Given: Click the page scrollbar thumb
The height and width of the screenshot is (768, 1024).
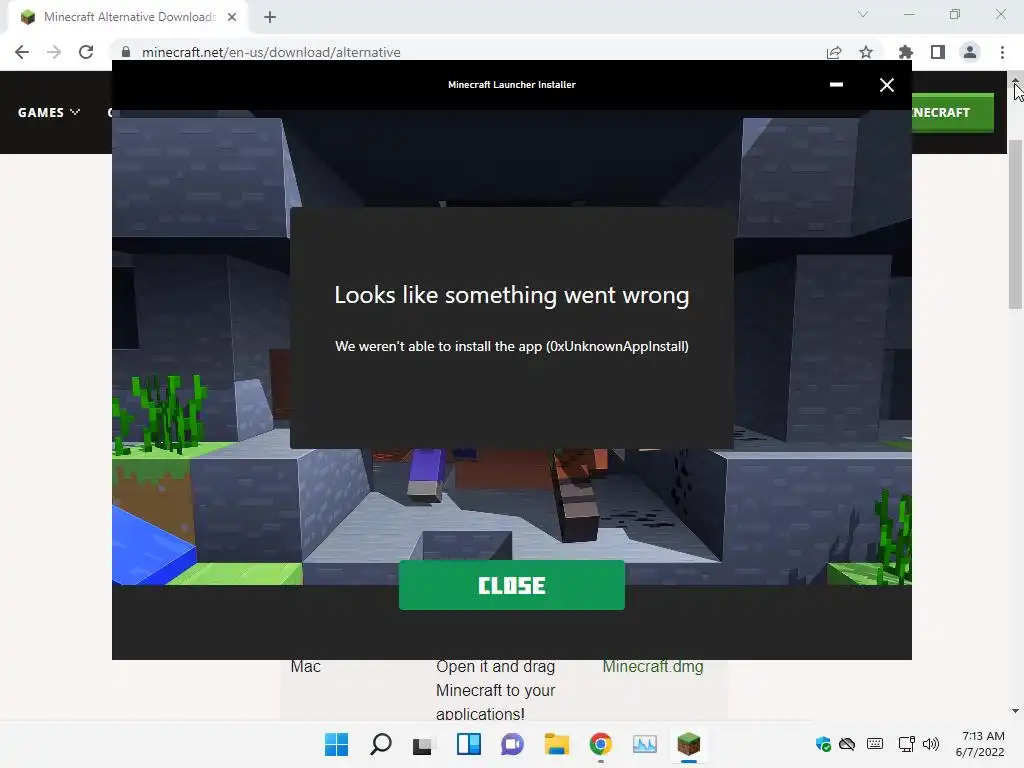Looking at the screenshot, I should tap(1015, 224).
